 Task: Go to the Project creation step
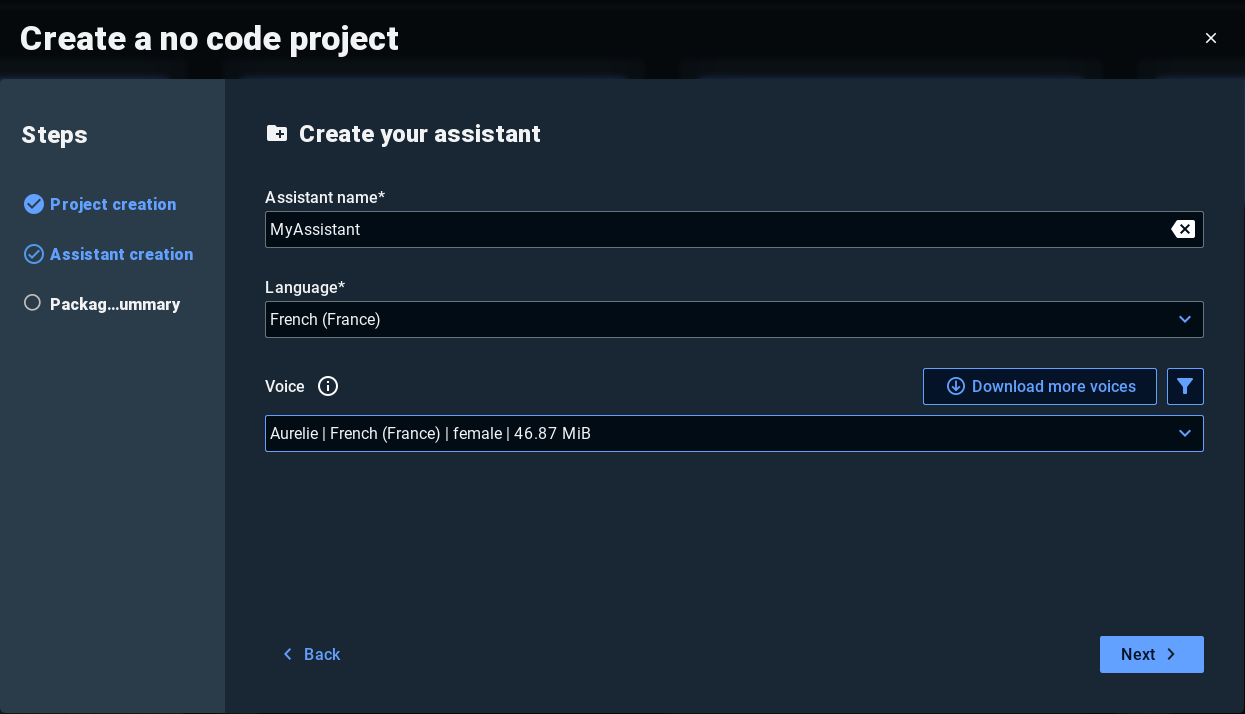(113, 204)
